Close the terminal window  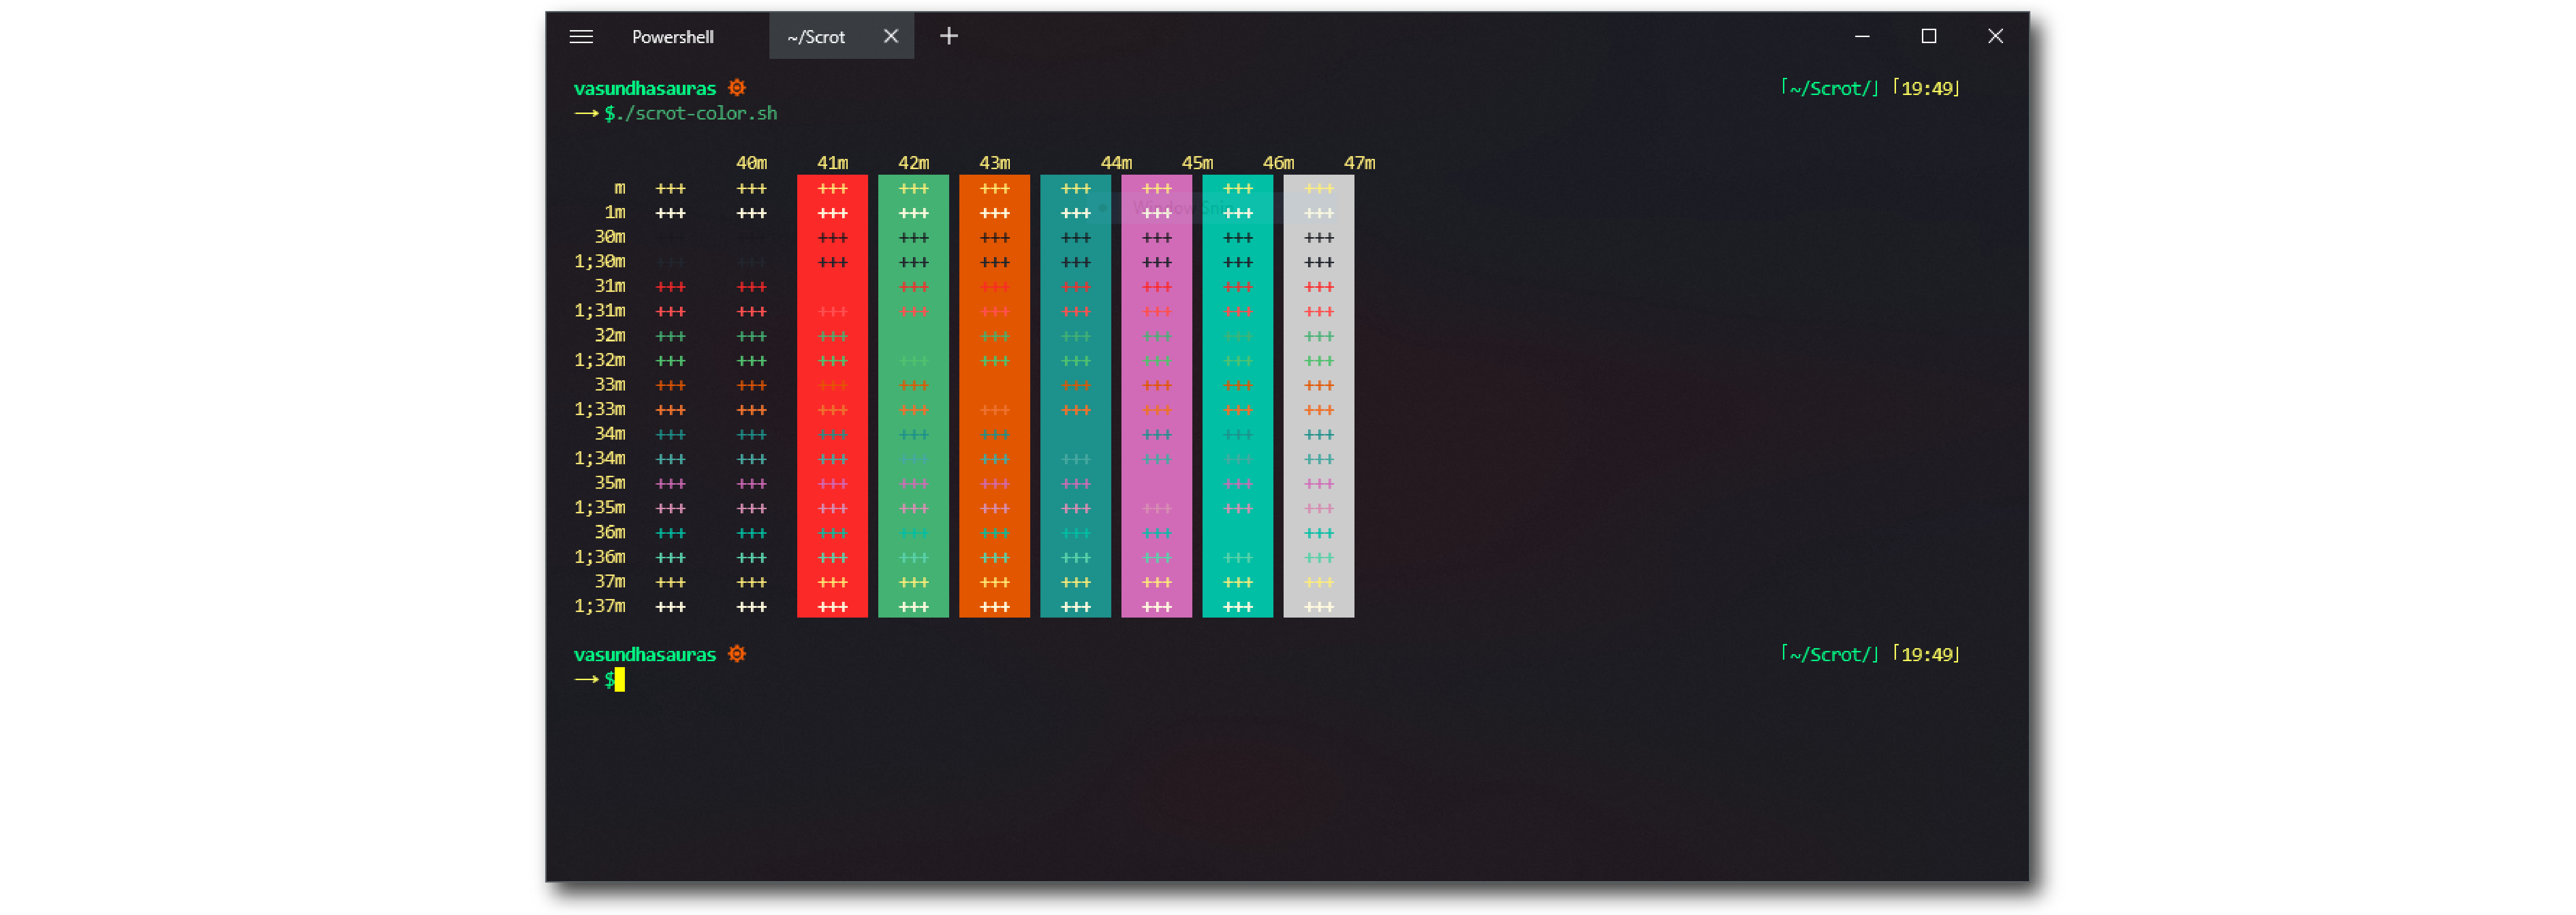(x=1994, y=37)
